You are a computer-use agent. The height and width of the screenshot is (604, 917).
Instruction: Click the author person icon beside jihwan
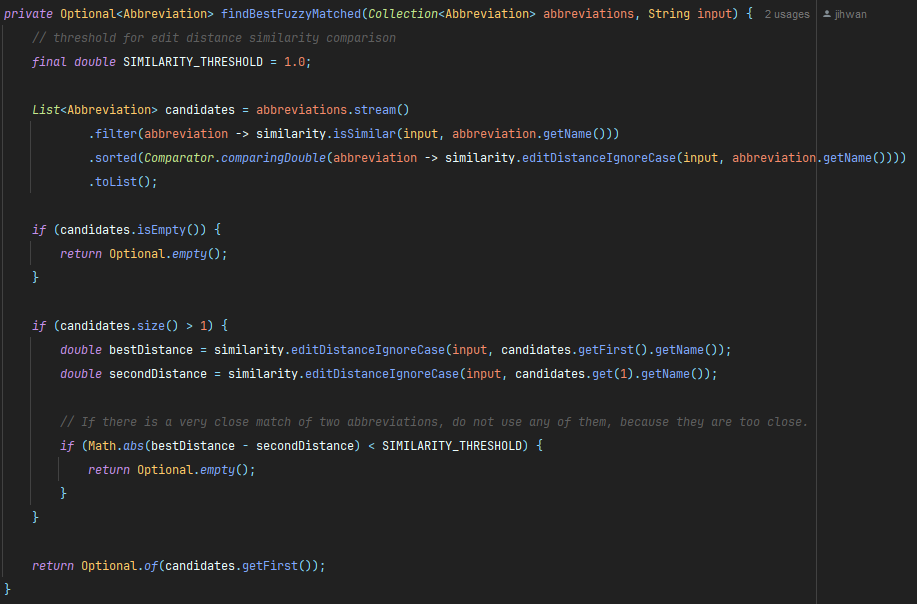[x=827, y=14]
